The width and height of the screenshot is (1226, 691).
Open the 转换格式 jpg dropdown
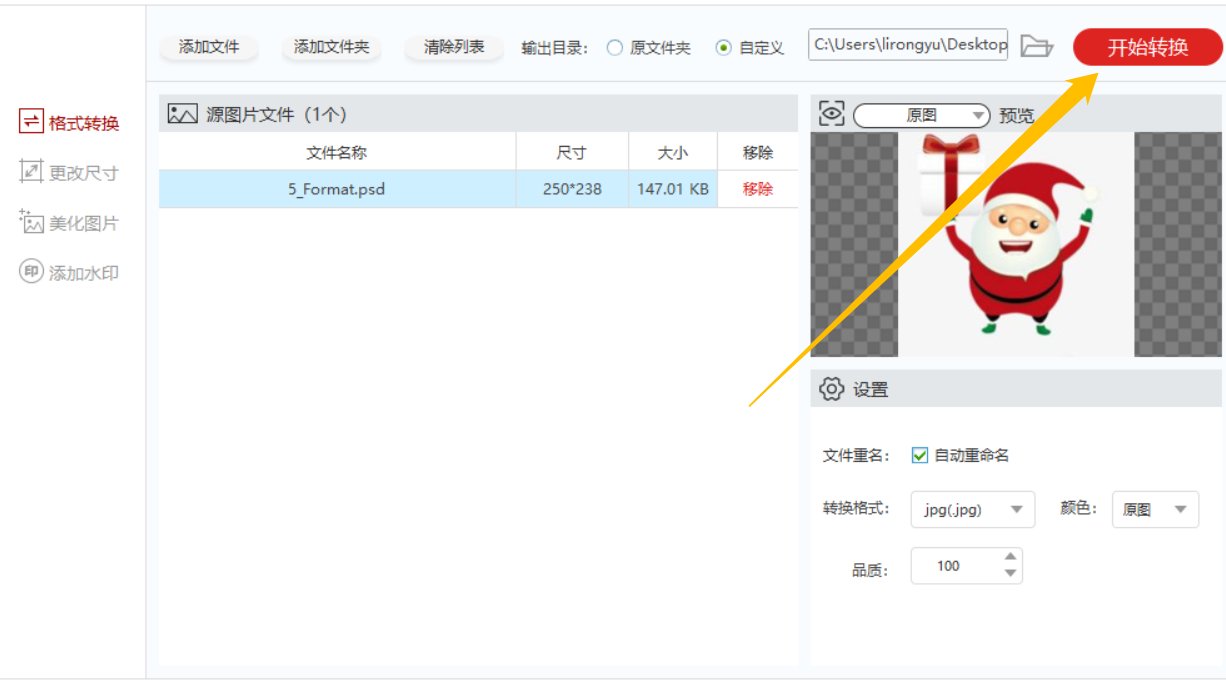point(972,509)
